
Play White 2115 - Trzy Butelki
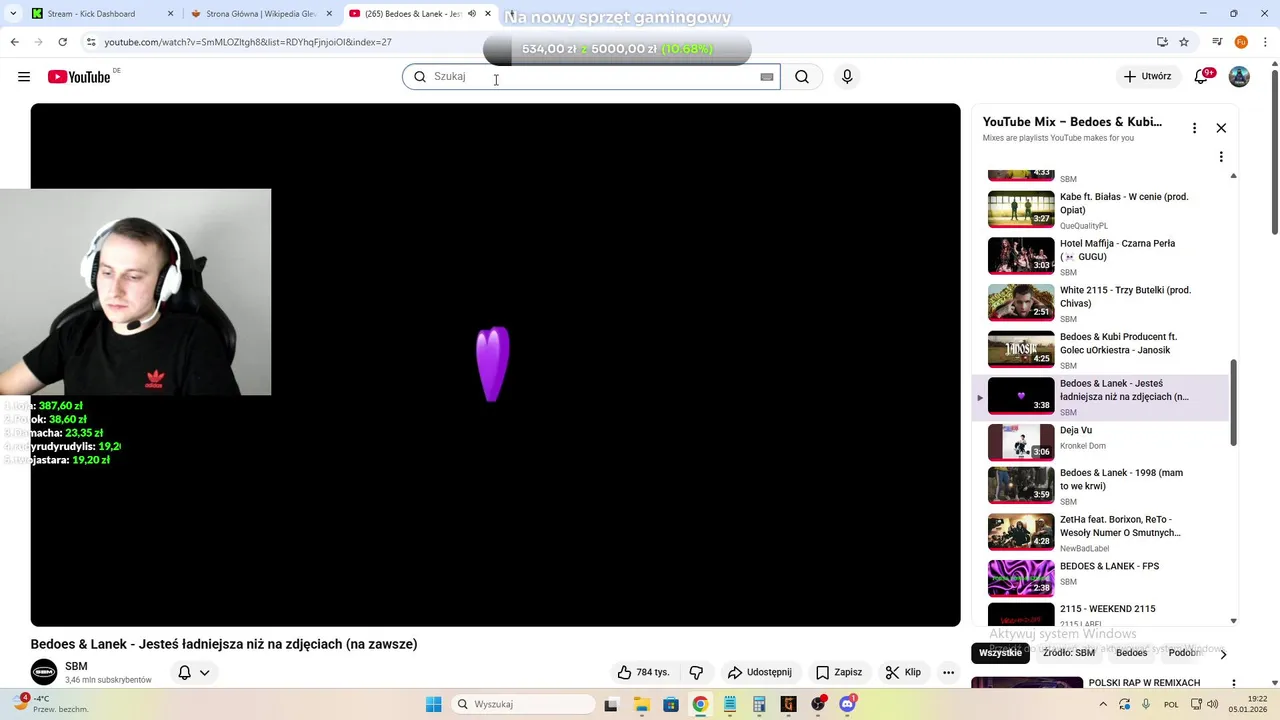(x=1100, y=303)
